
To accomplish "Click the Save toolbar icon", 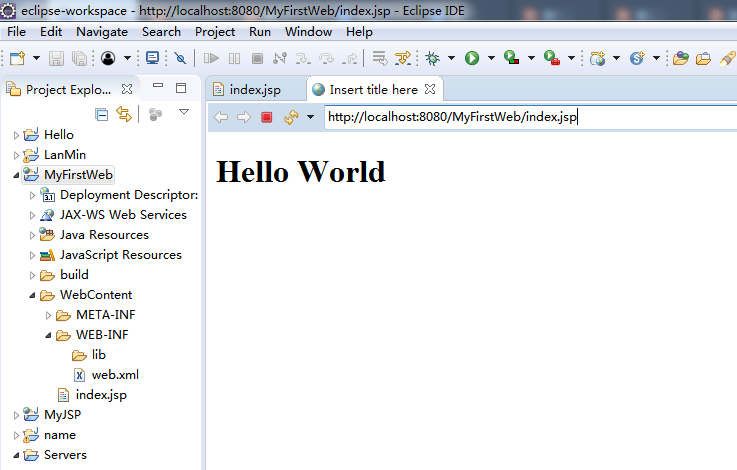I will coord(56,58).
